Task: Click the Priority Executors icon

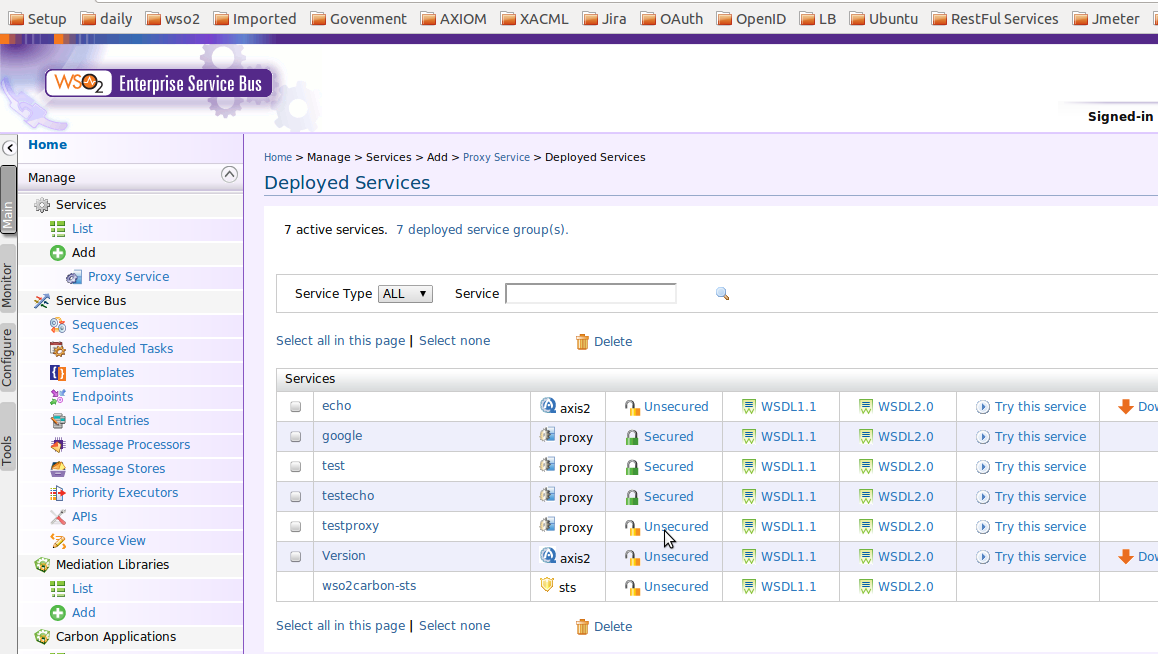Action: click(58, 492)
